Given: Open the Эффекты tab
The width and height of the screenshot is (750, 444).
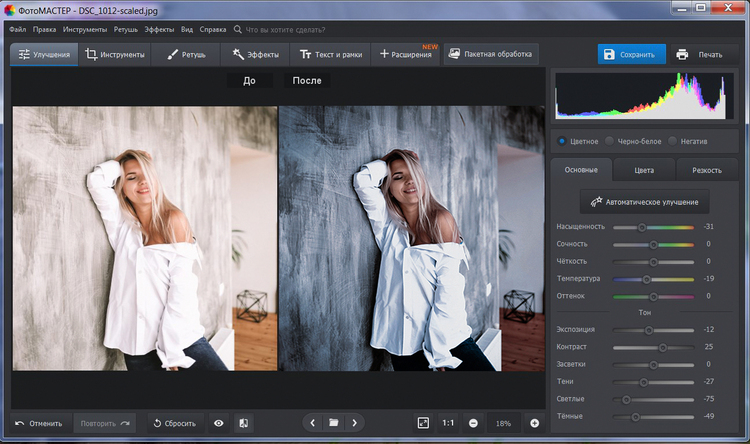Looking at the screenshot, I should (255, 55).
